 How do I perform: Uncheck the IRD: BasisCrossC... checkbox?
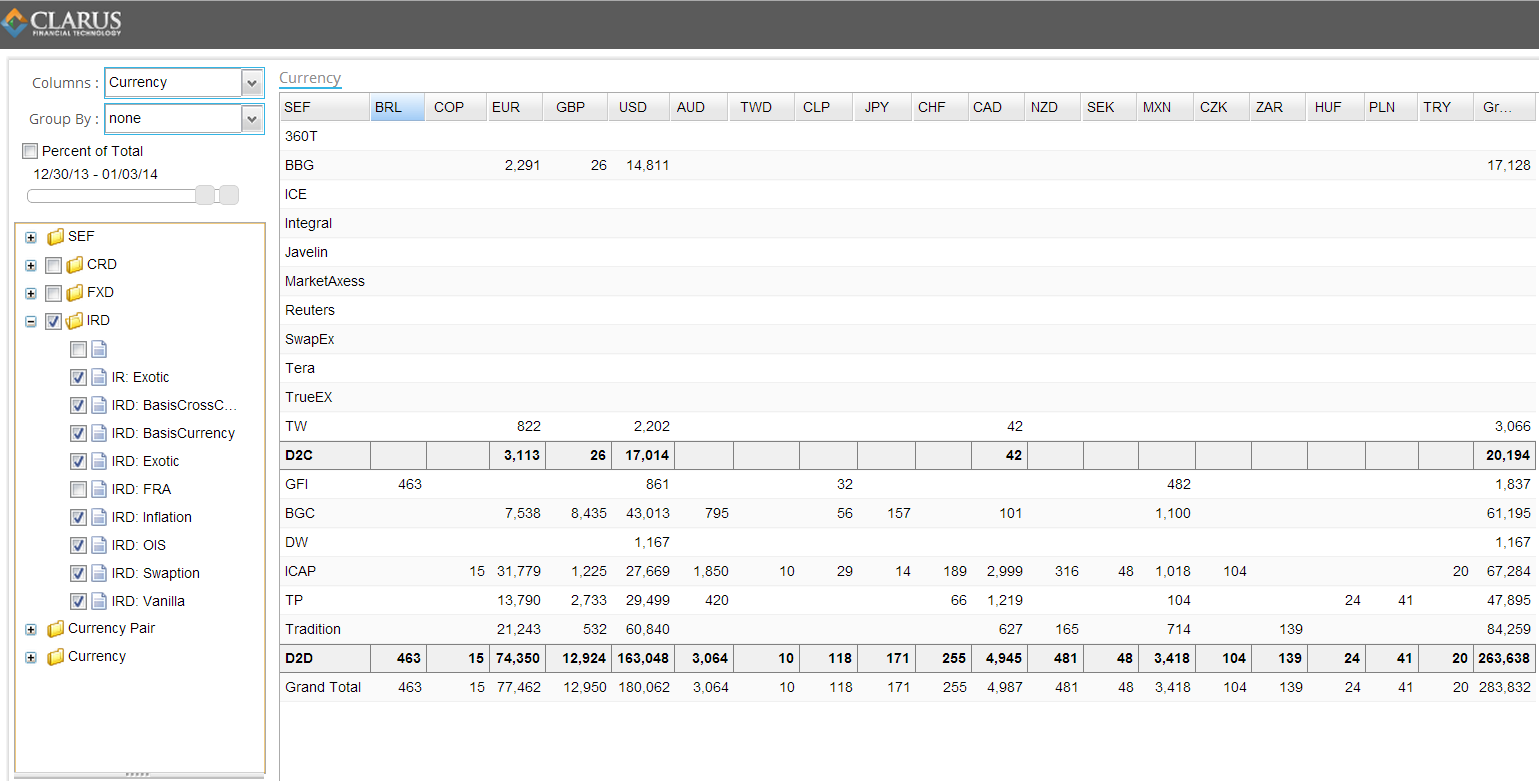click(78, 405)
